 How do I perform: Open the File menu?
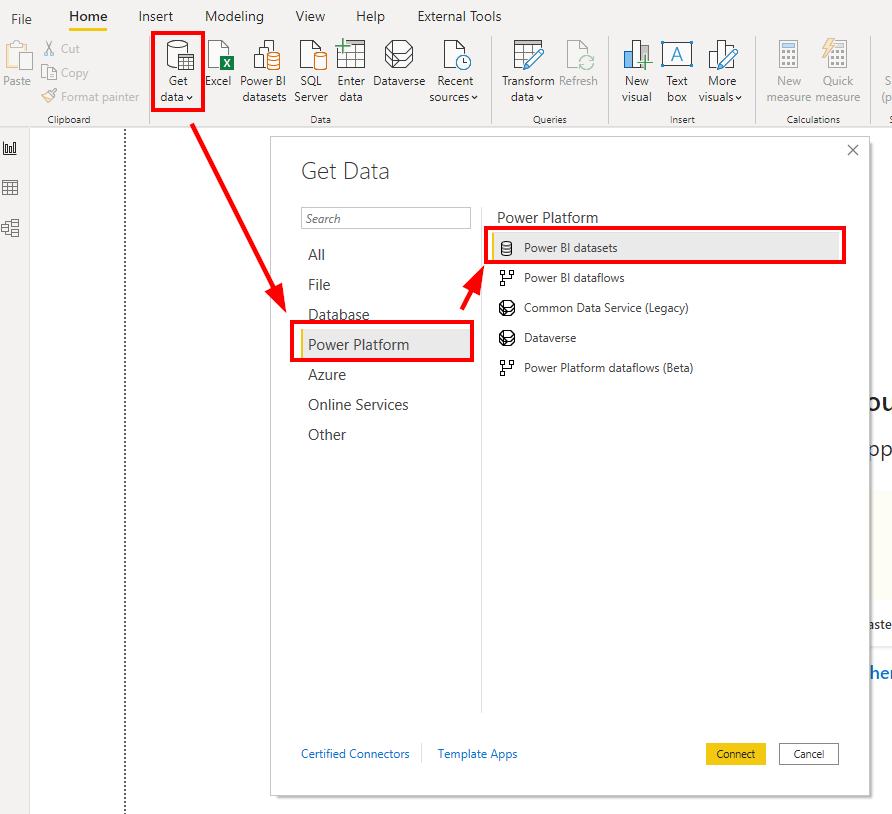(21, 19)
